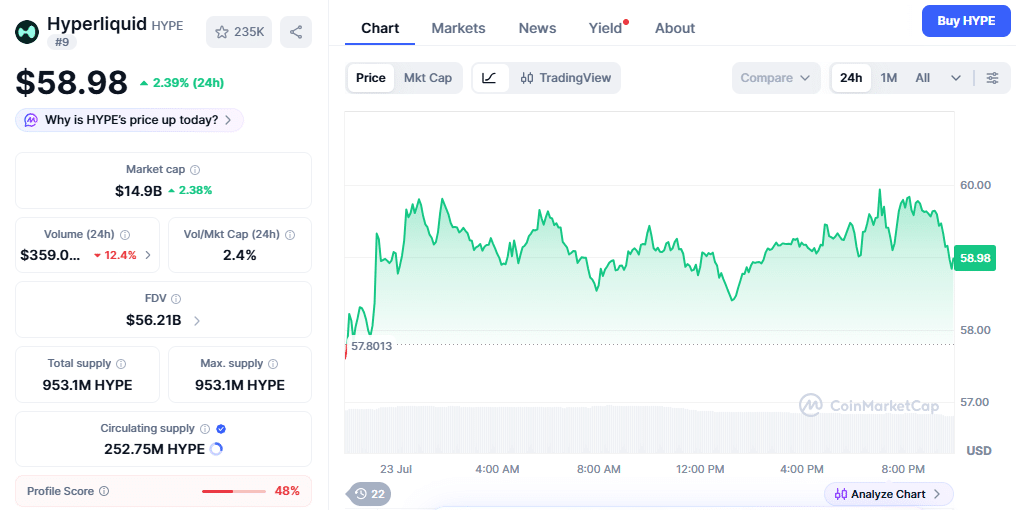Open the News tab

(x=537, y=29)
